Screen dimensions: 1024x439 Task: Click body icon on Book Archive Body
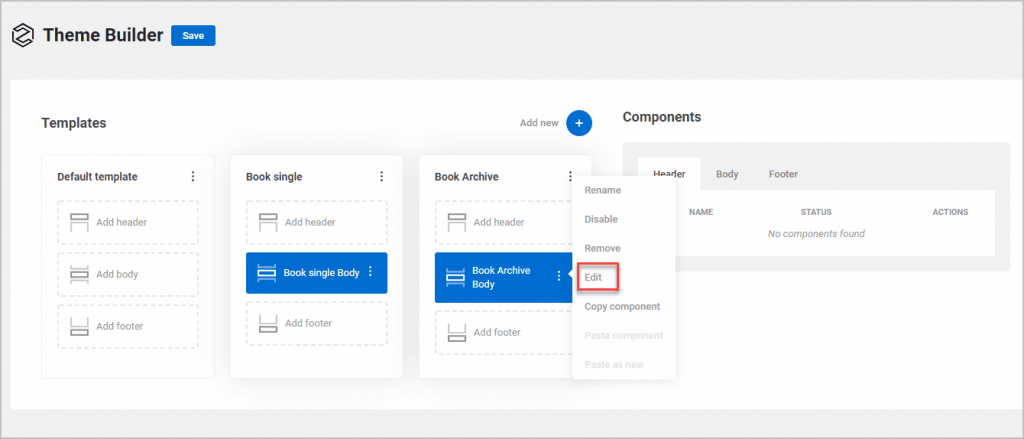coord(455,277)
